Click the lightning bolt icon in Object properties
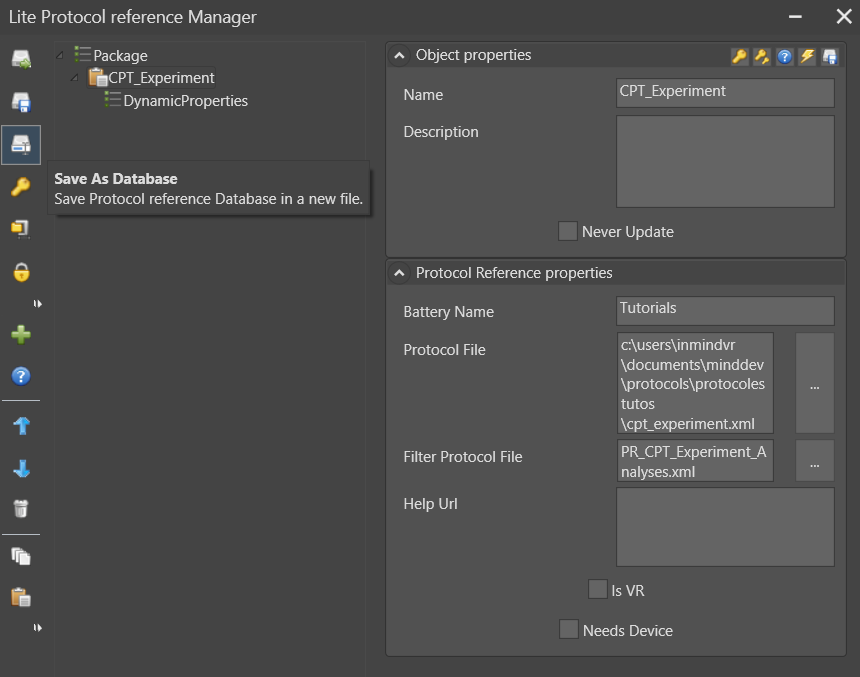 point(807,56)
